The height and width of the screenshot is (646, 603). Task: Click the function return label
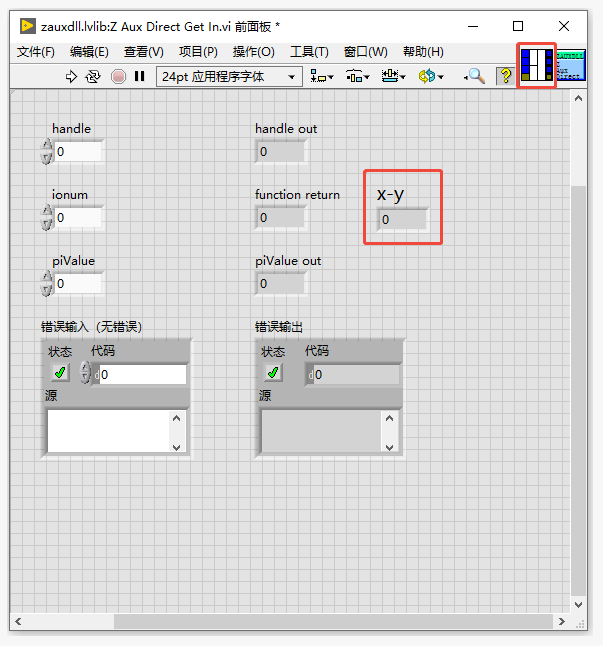[297, 194]
